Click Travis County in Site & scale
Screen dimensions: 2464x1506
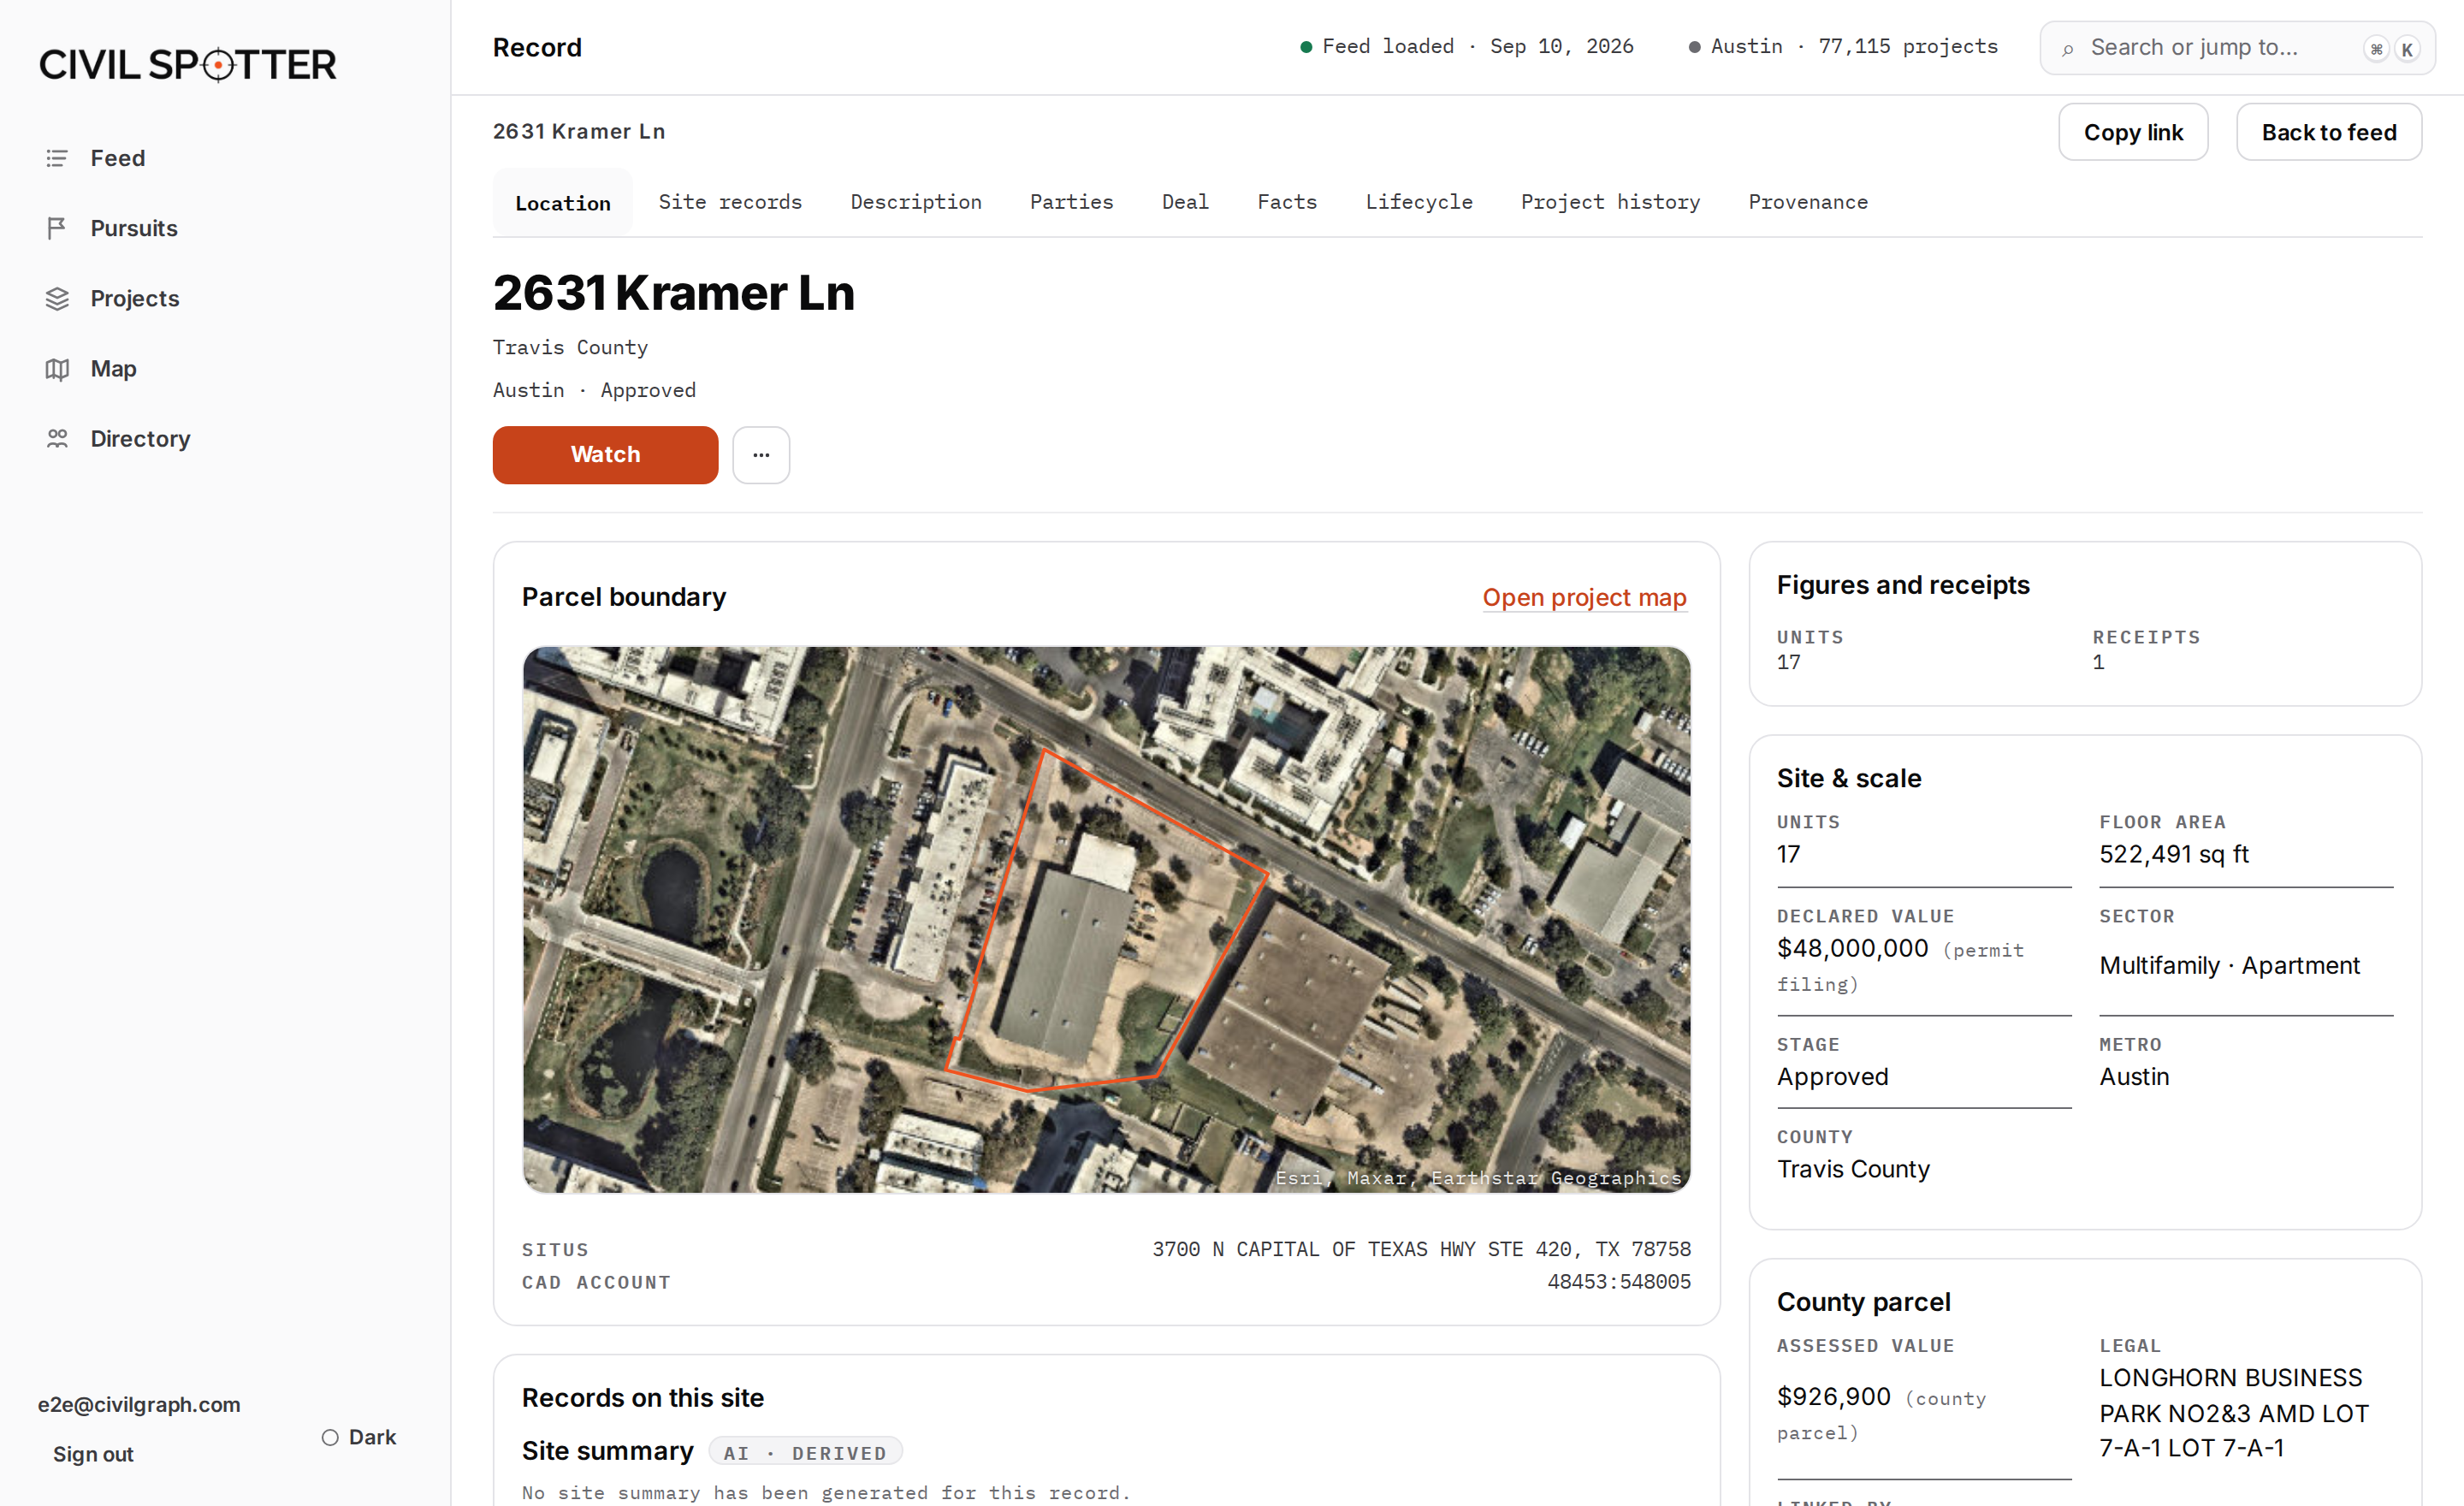[1853, 1169]
